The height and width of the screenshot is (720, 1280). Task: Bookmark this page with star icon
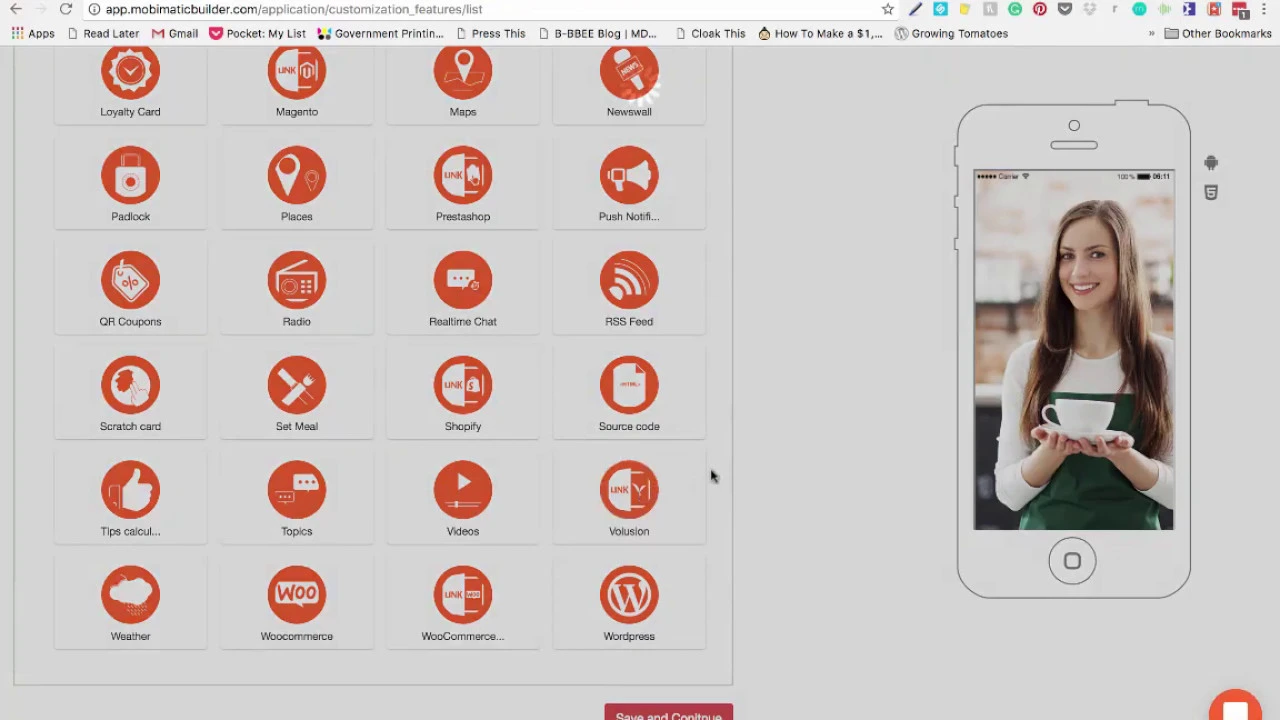888,9
